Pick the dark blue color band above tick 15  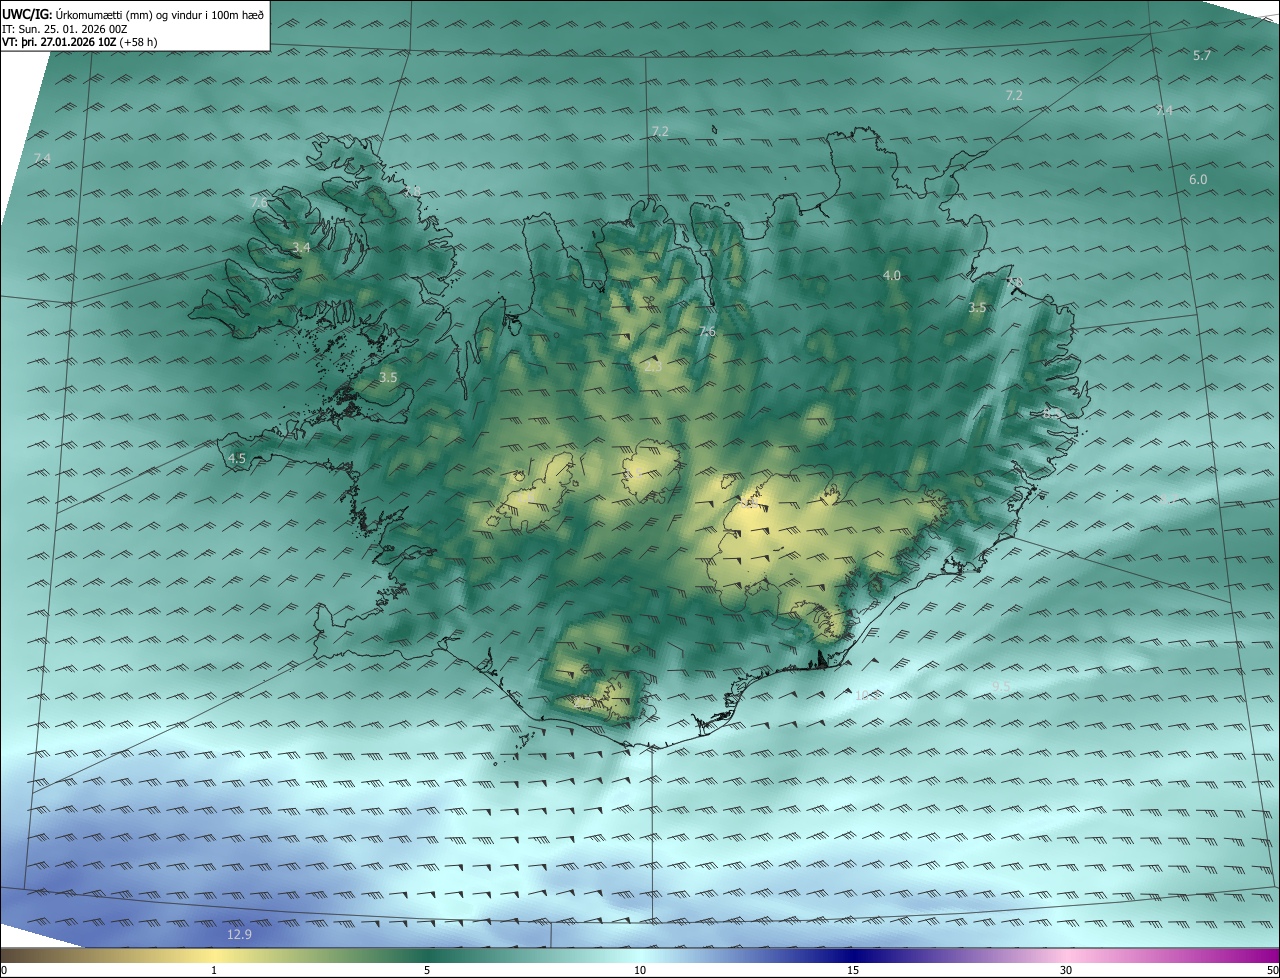point(853,955)
